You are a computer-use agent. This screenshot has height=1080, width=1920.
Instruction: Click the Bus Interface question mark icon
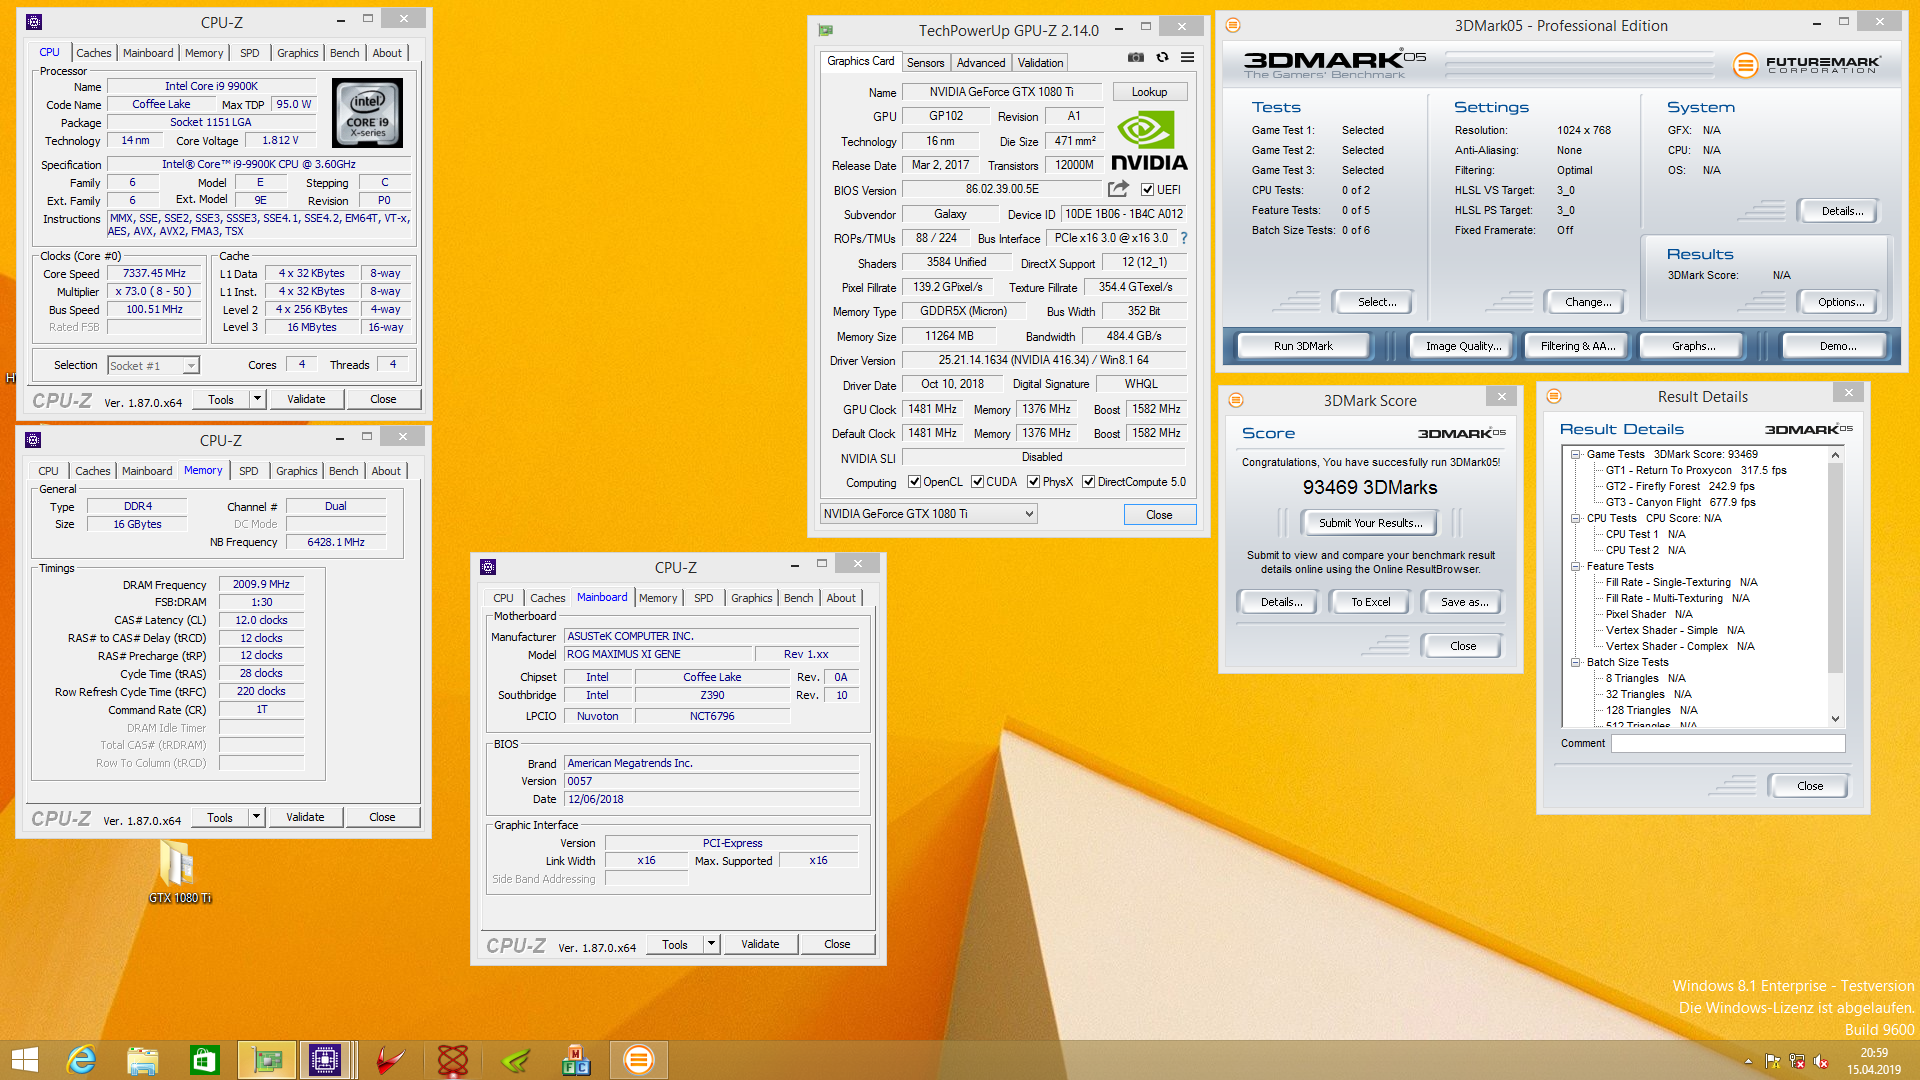1184,238
